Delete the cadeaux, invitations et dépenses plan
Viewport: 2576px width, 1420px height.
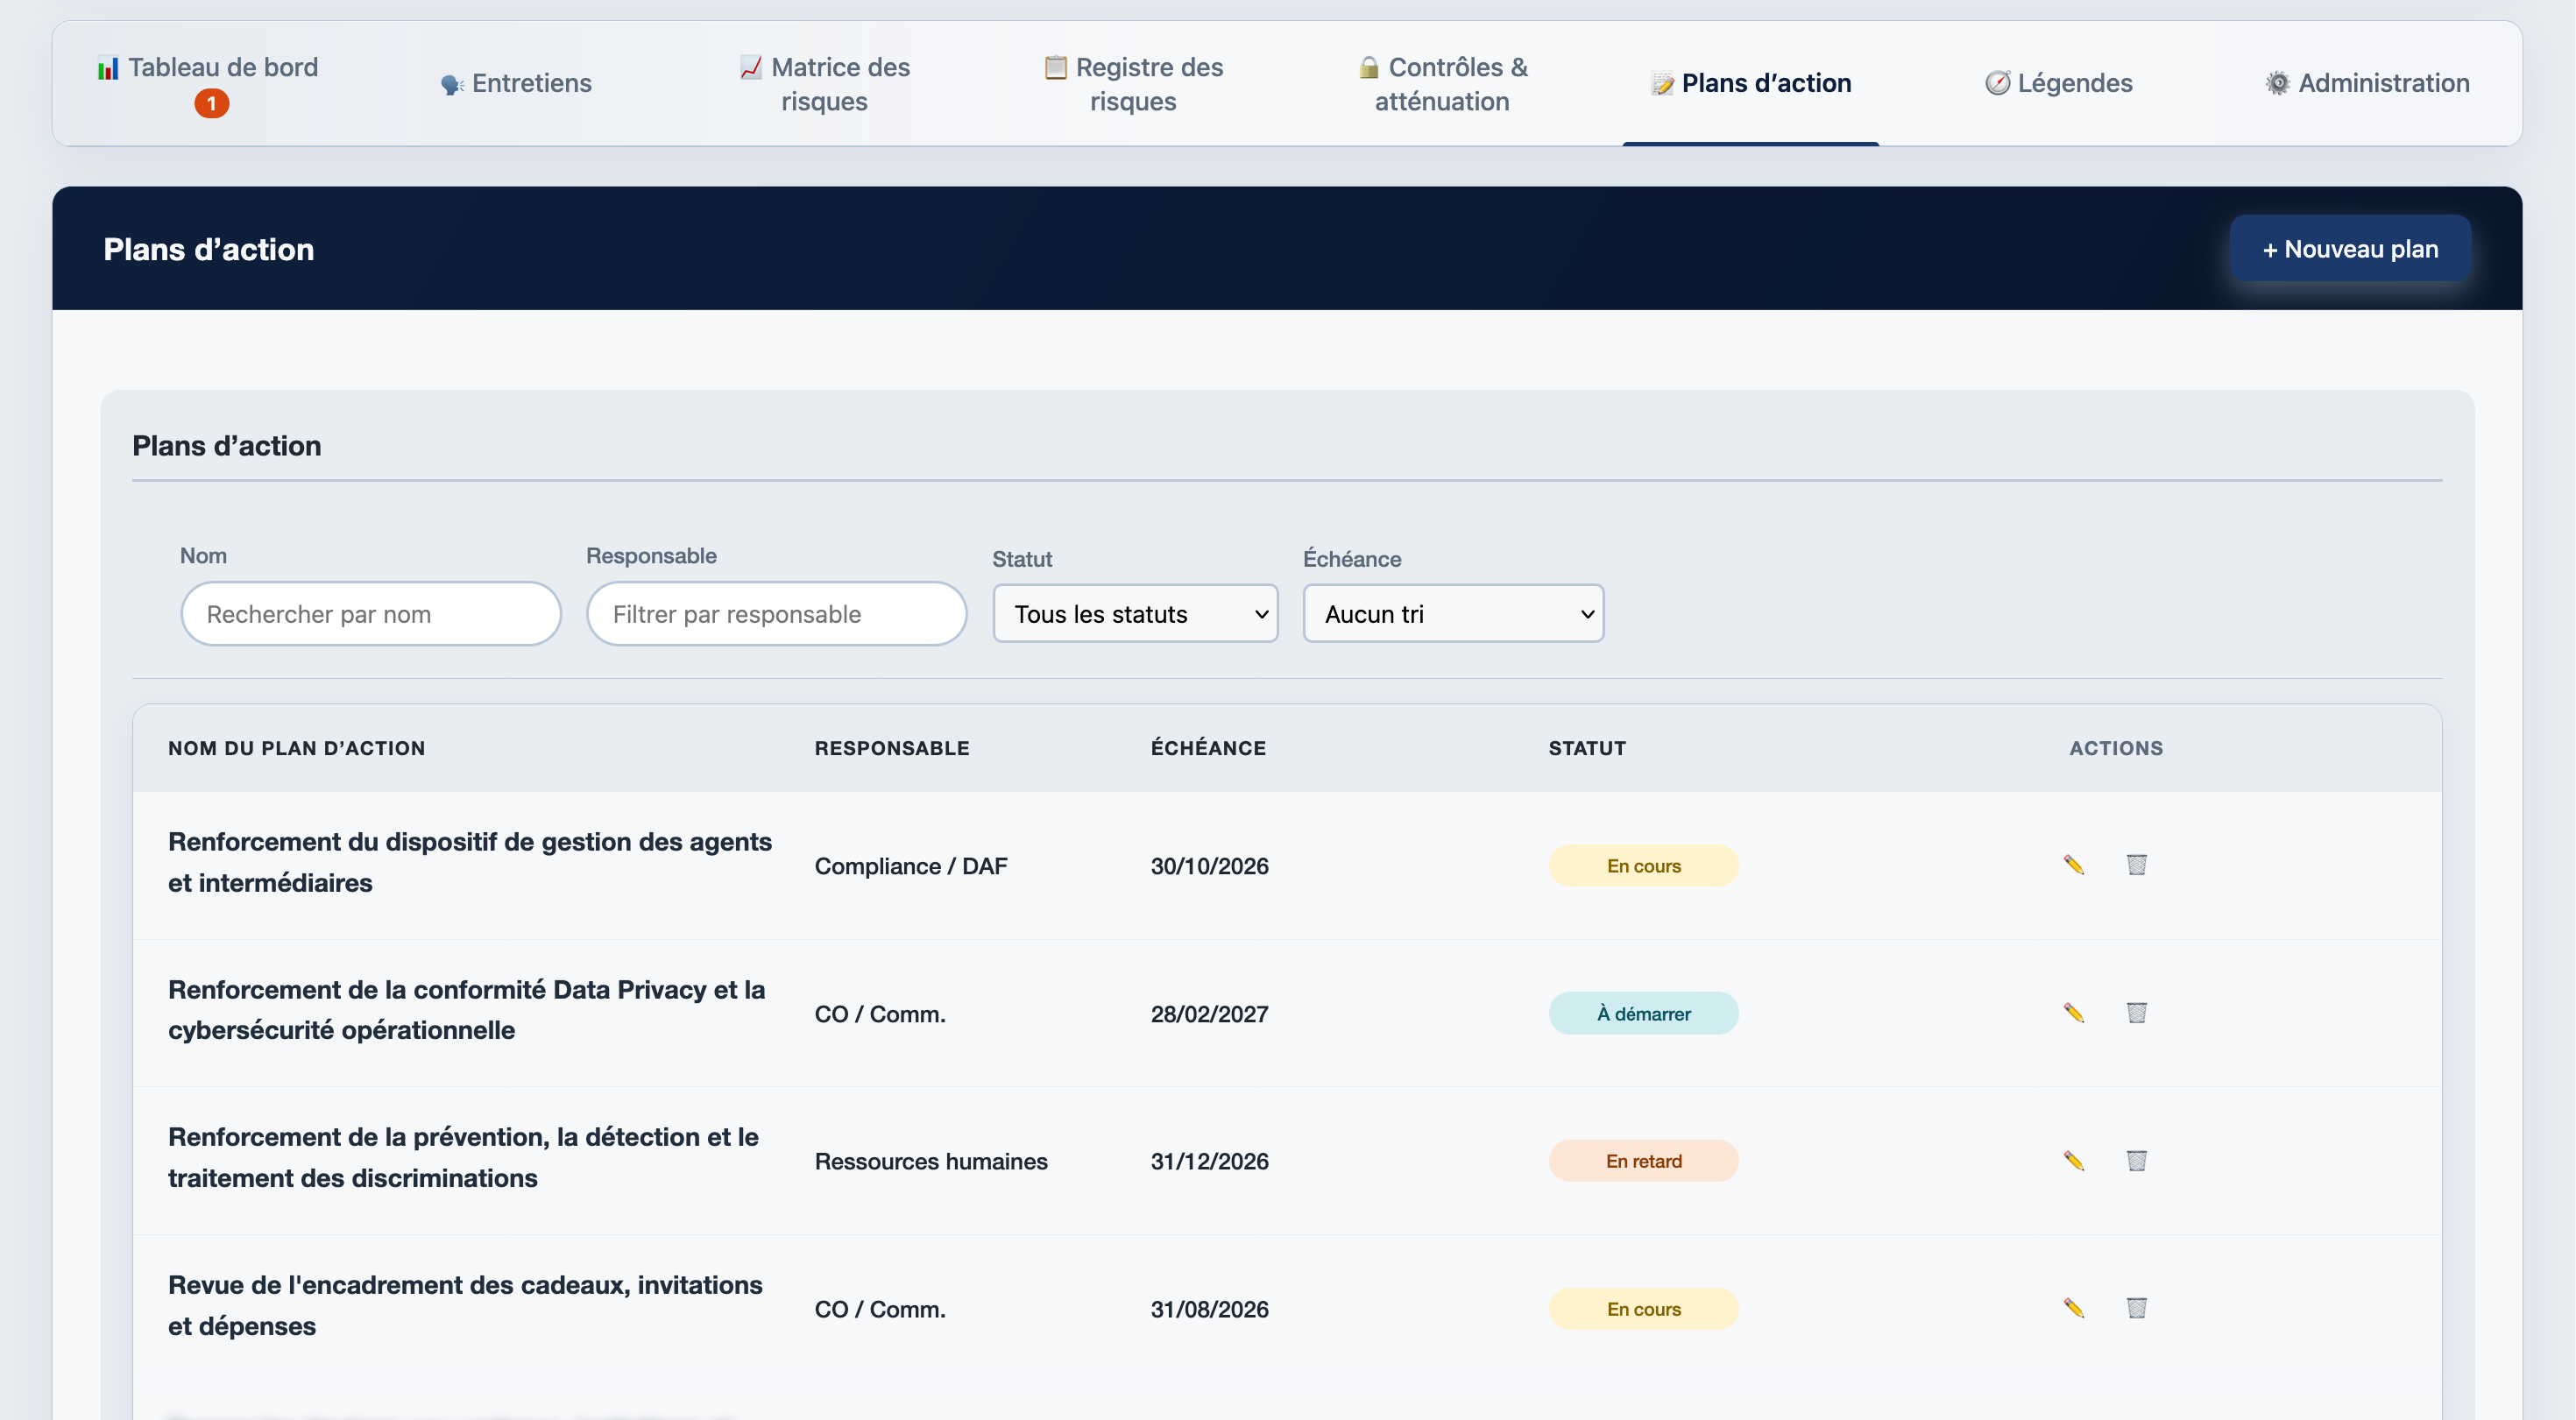(x=2136, y=1309)
